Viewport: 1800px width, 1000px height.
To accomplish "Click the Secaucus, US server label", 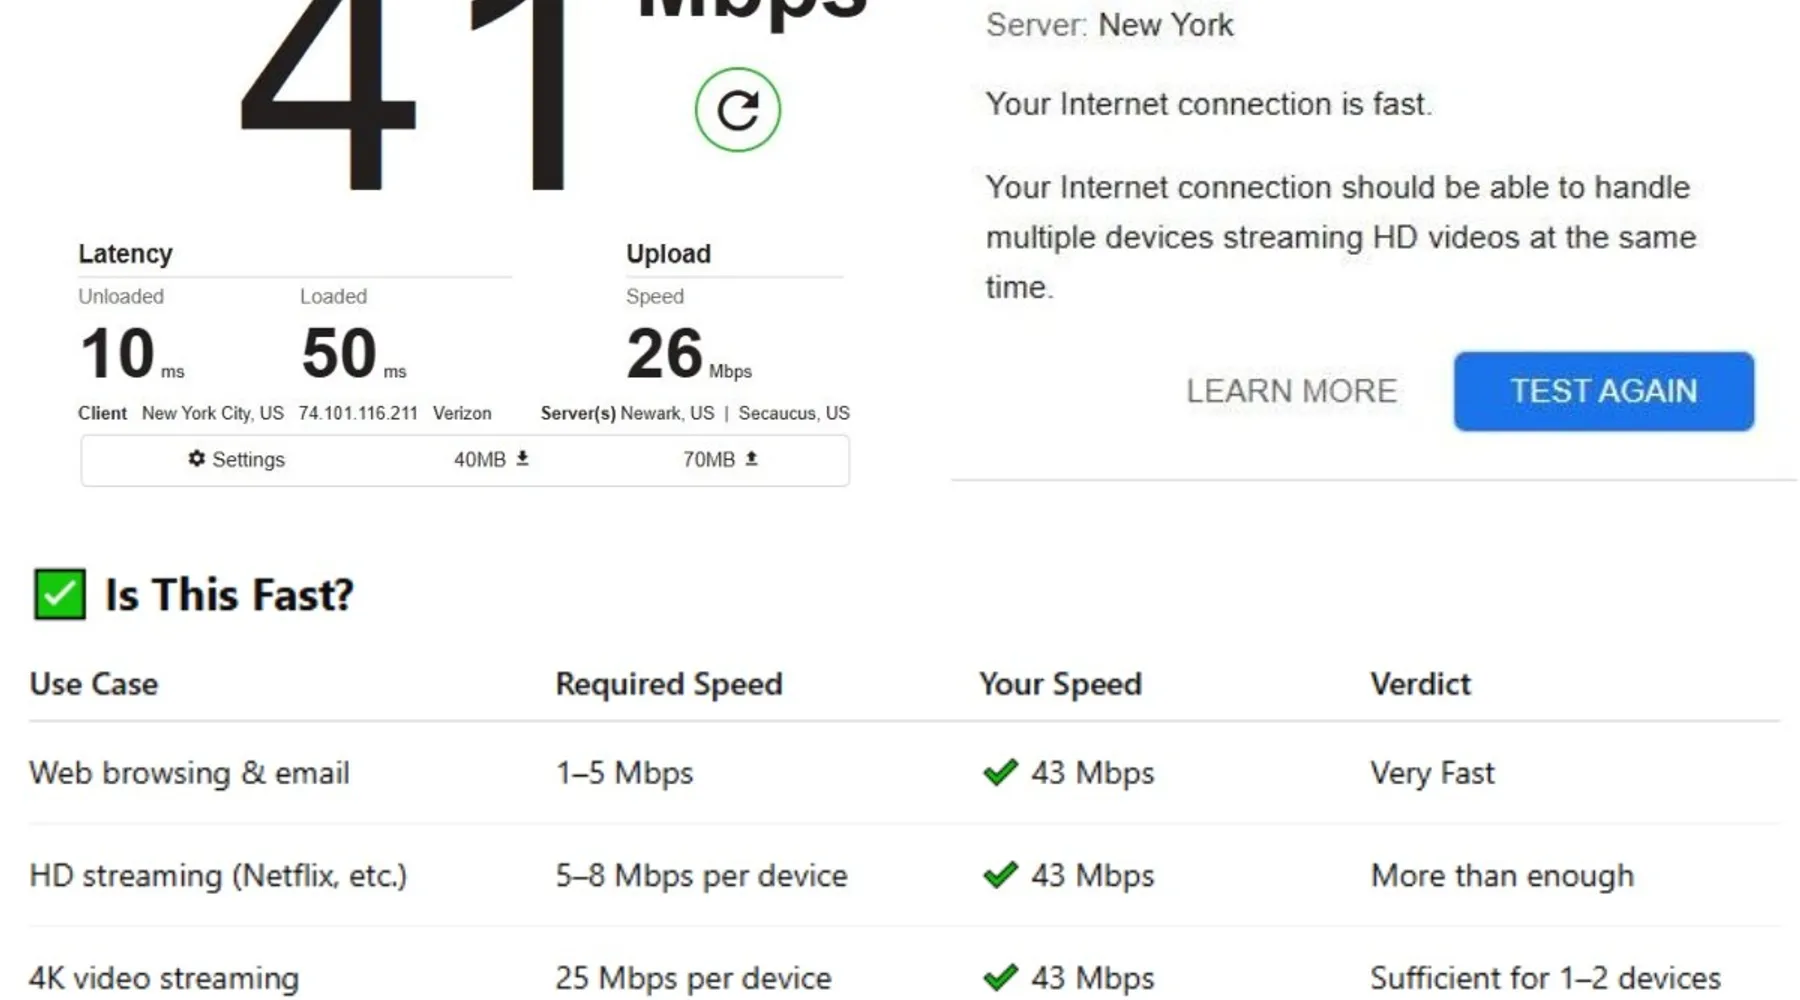I will 794,413.
